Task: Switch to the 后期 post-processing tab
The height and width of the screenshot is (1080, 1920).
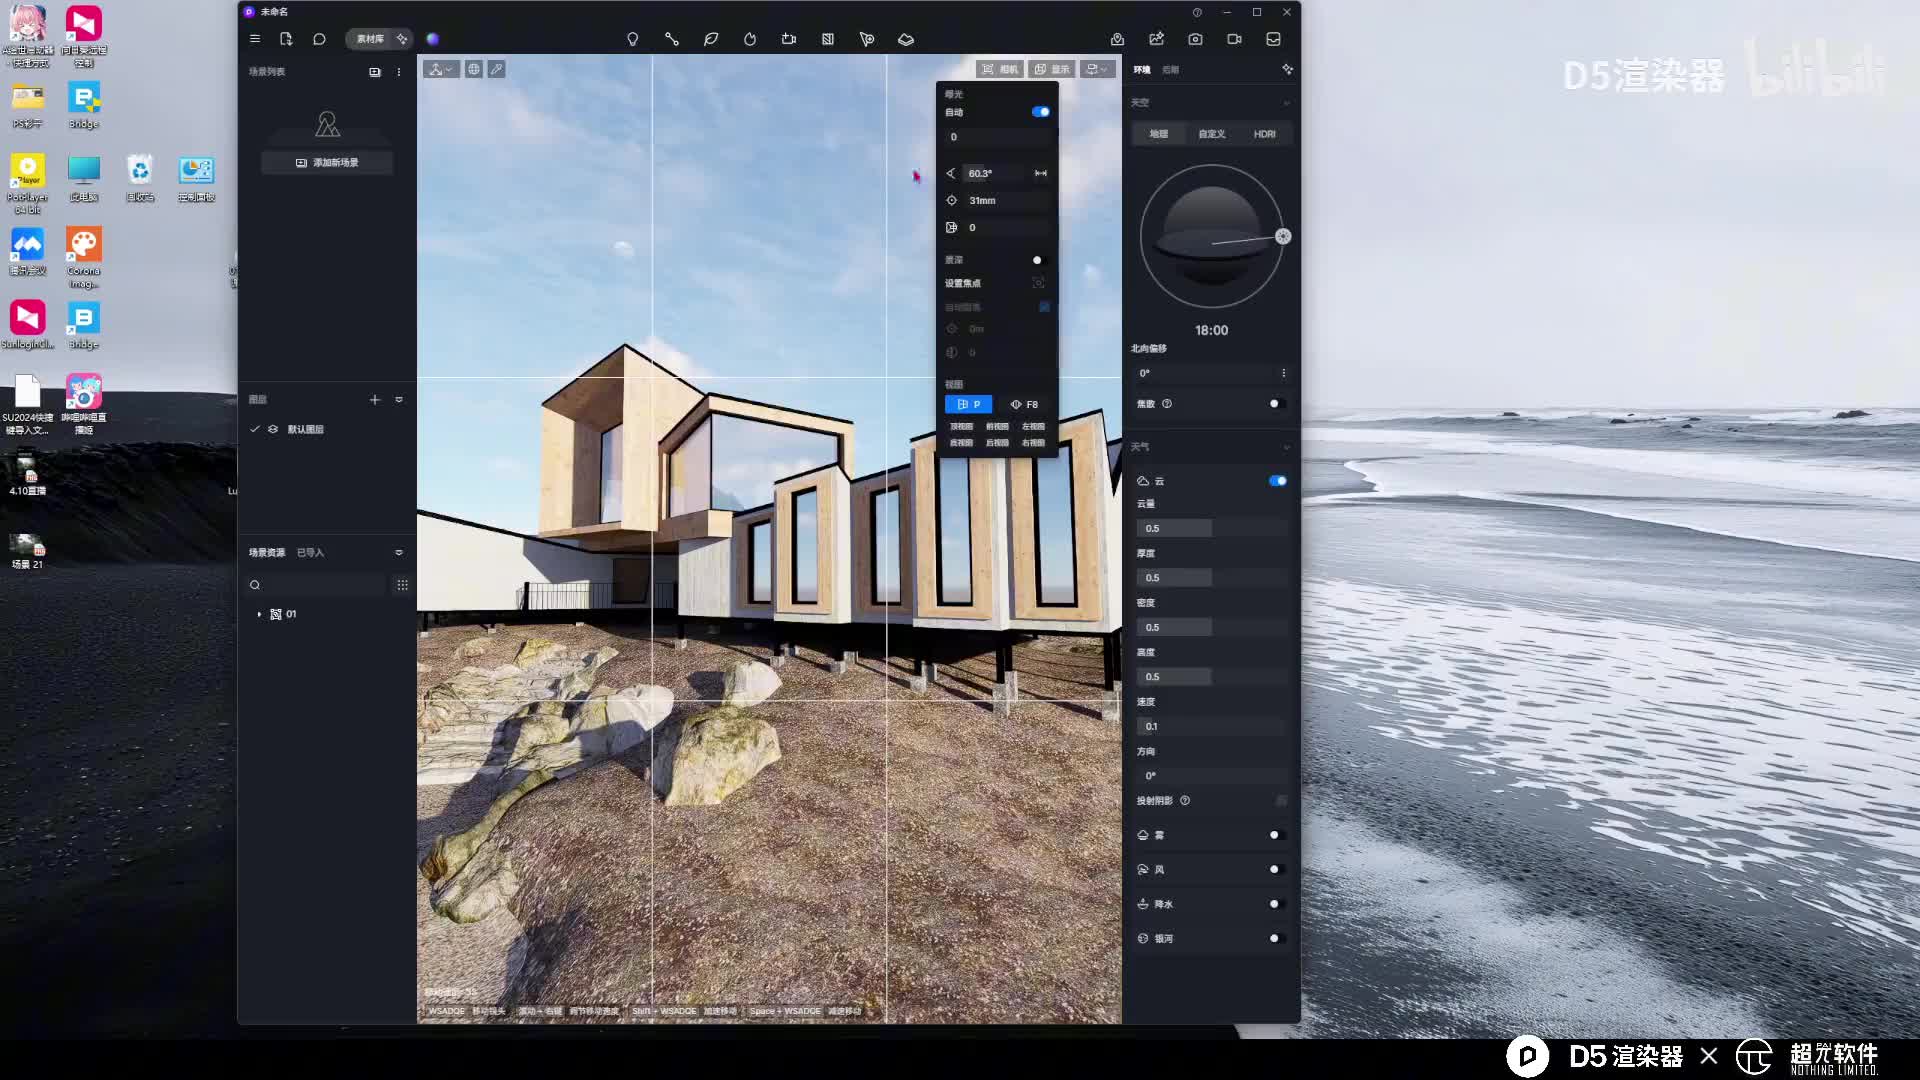Action: (1171, 70)
